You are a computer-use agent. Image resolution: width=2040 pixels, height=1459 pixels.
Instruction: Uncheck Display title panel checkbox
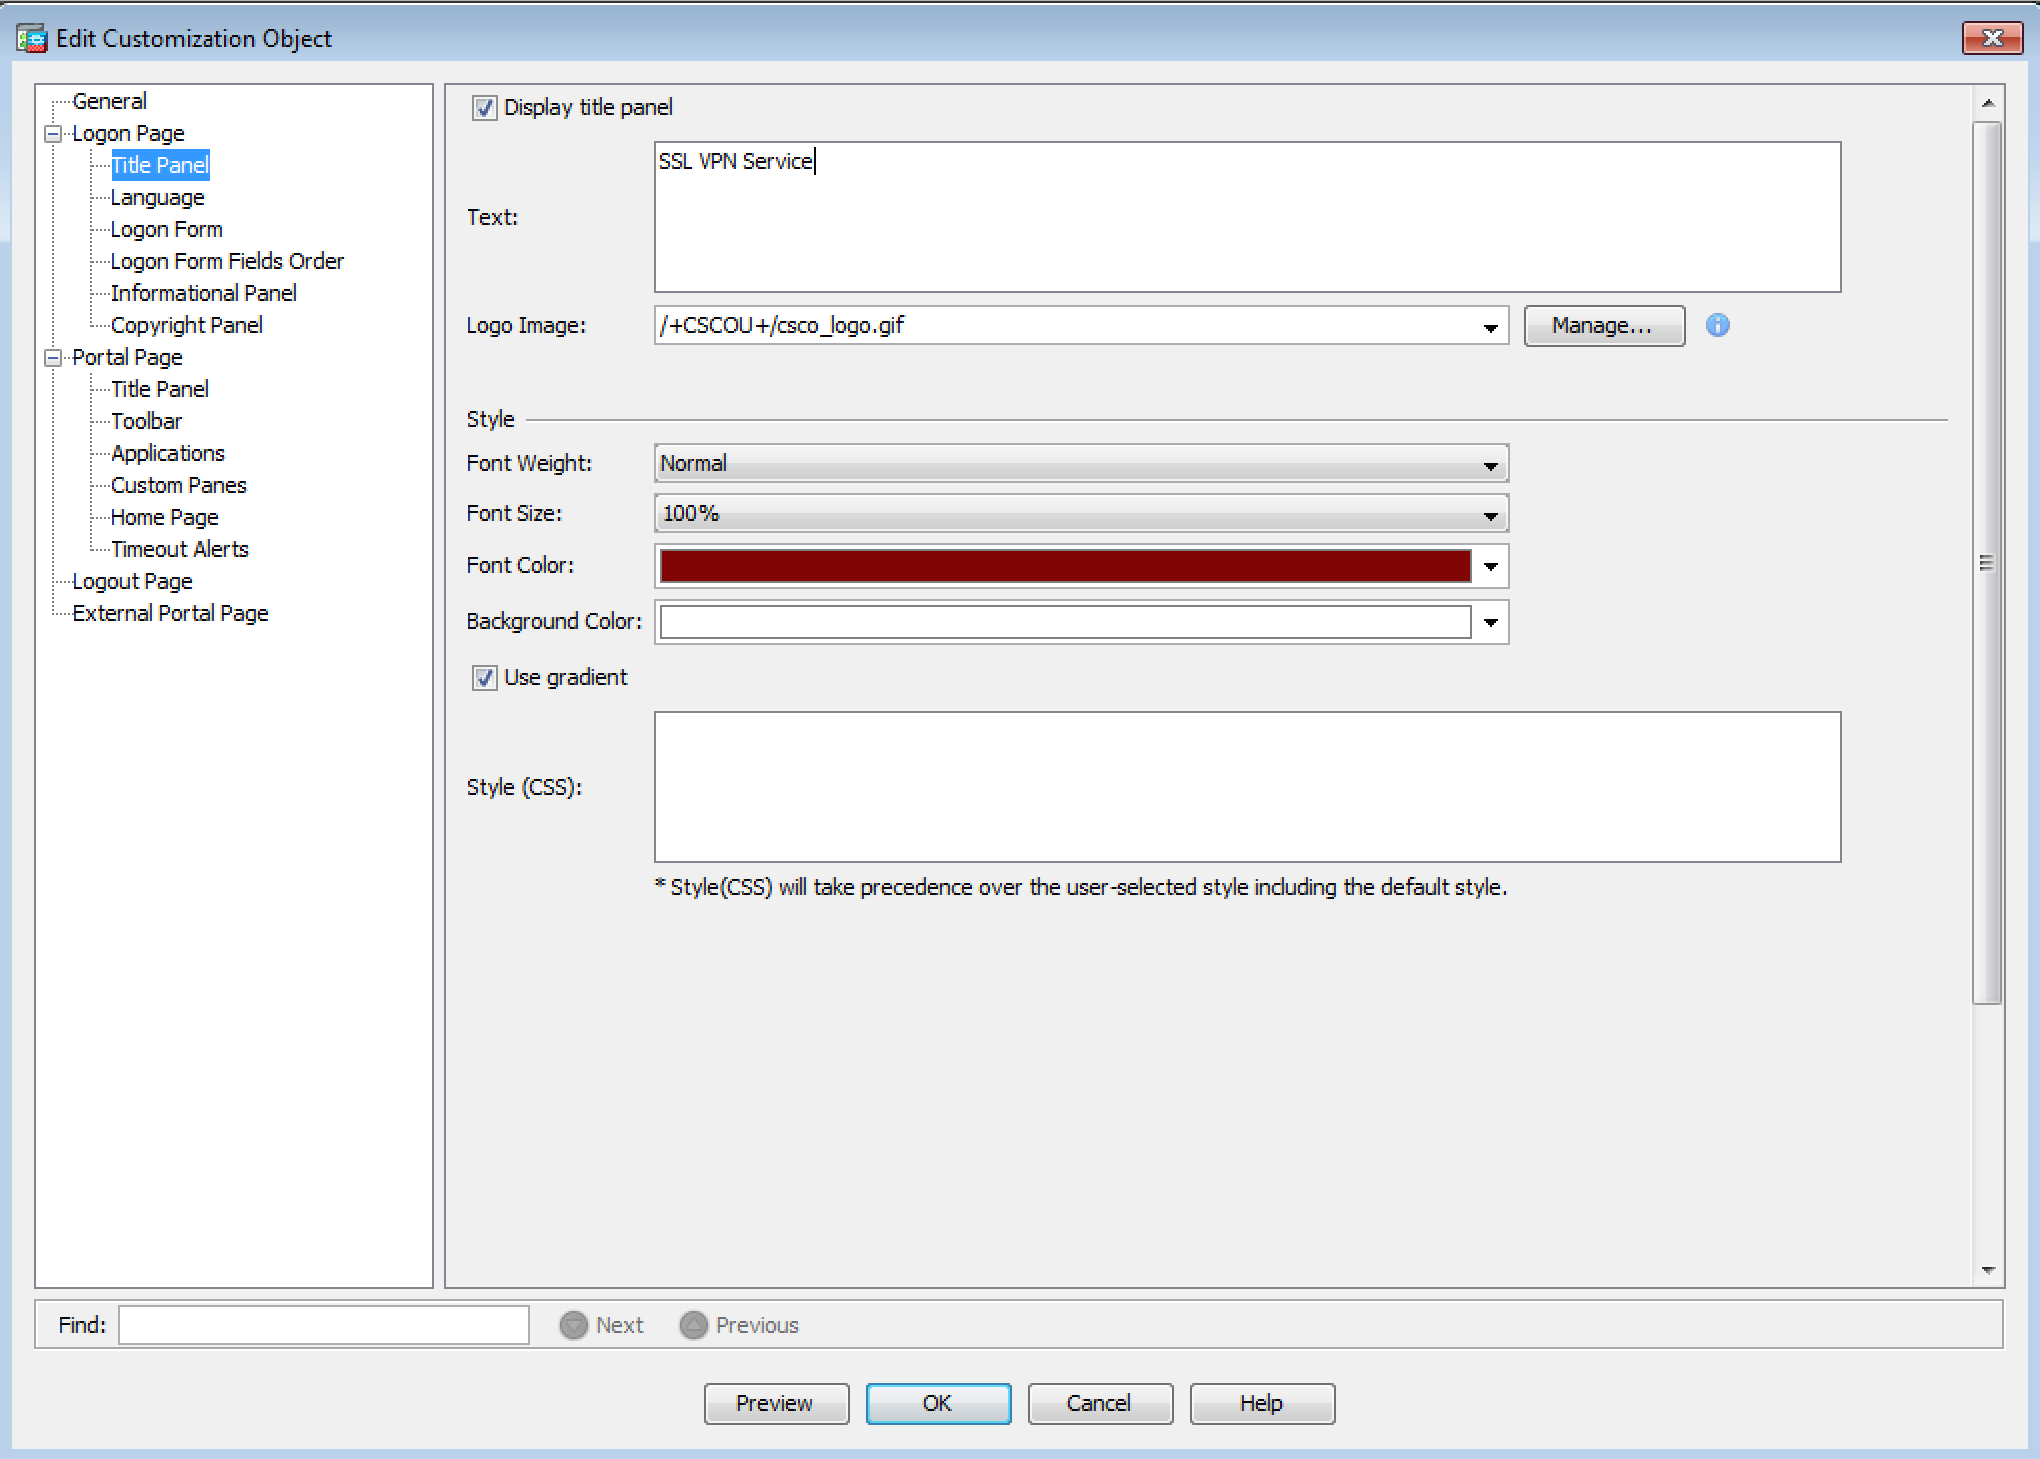(485, 108)
